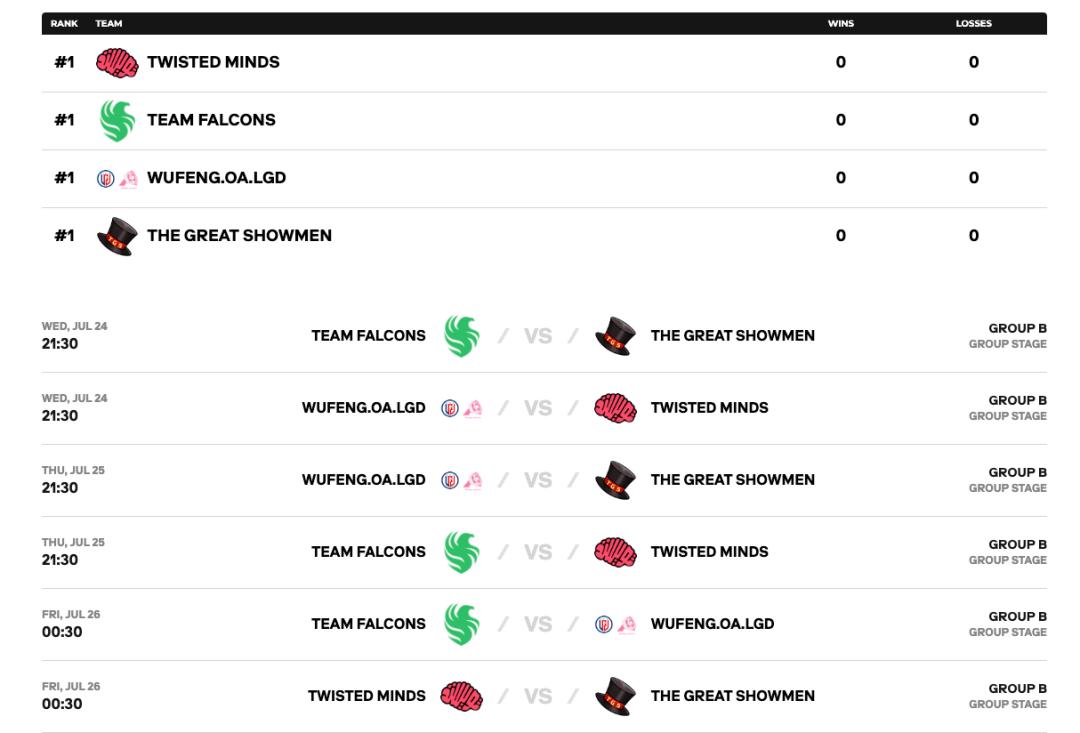Click The Great Showmen top hat logo in standings
Screen dimensions: 1080x733
click(x=116, y=236)
